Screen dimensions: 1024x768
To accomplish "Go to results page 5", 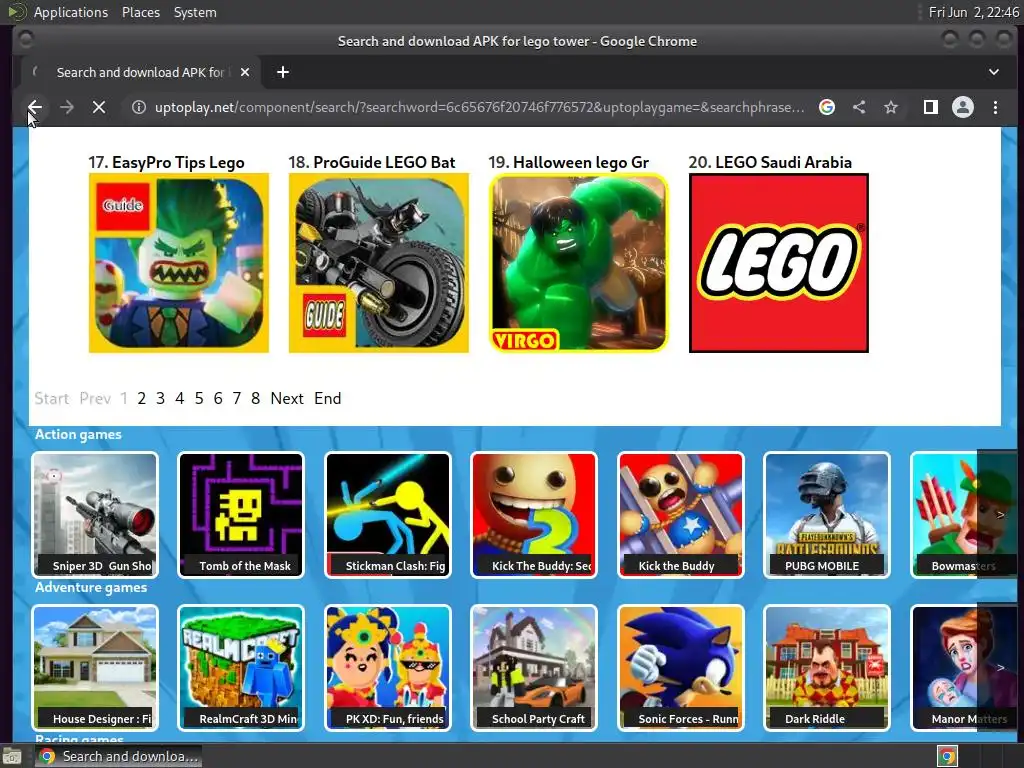I will [x=199, y=398].
